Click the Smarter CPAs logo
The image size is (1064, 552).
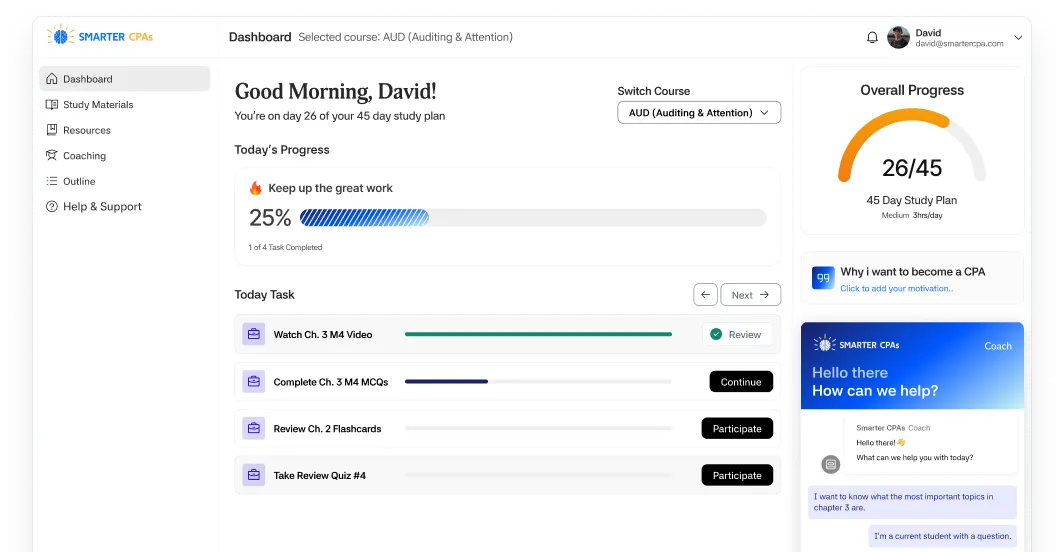click(x=100, y=37)
